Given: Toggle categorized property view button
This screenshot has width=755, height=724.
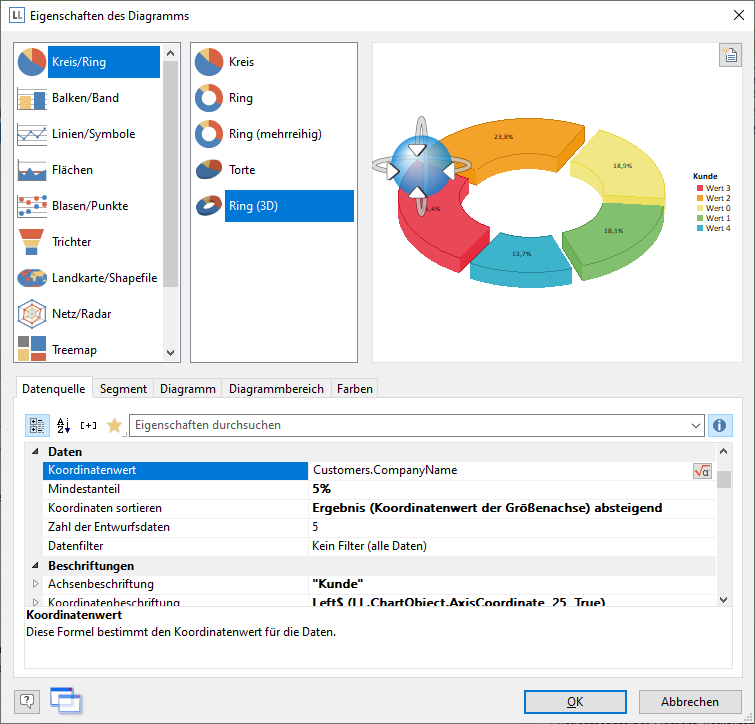Looking at the screenshot, I should [37, 425].
